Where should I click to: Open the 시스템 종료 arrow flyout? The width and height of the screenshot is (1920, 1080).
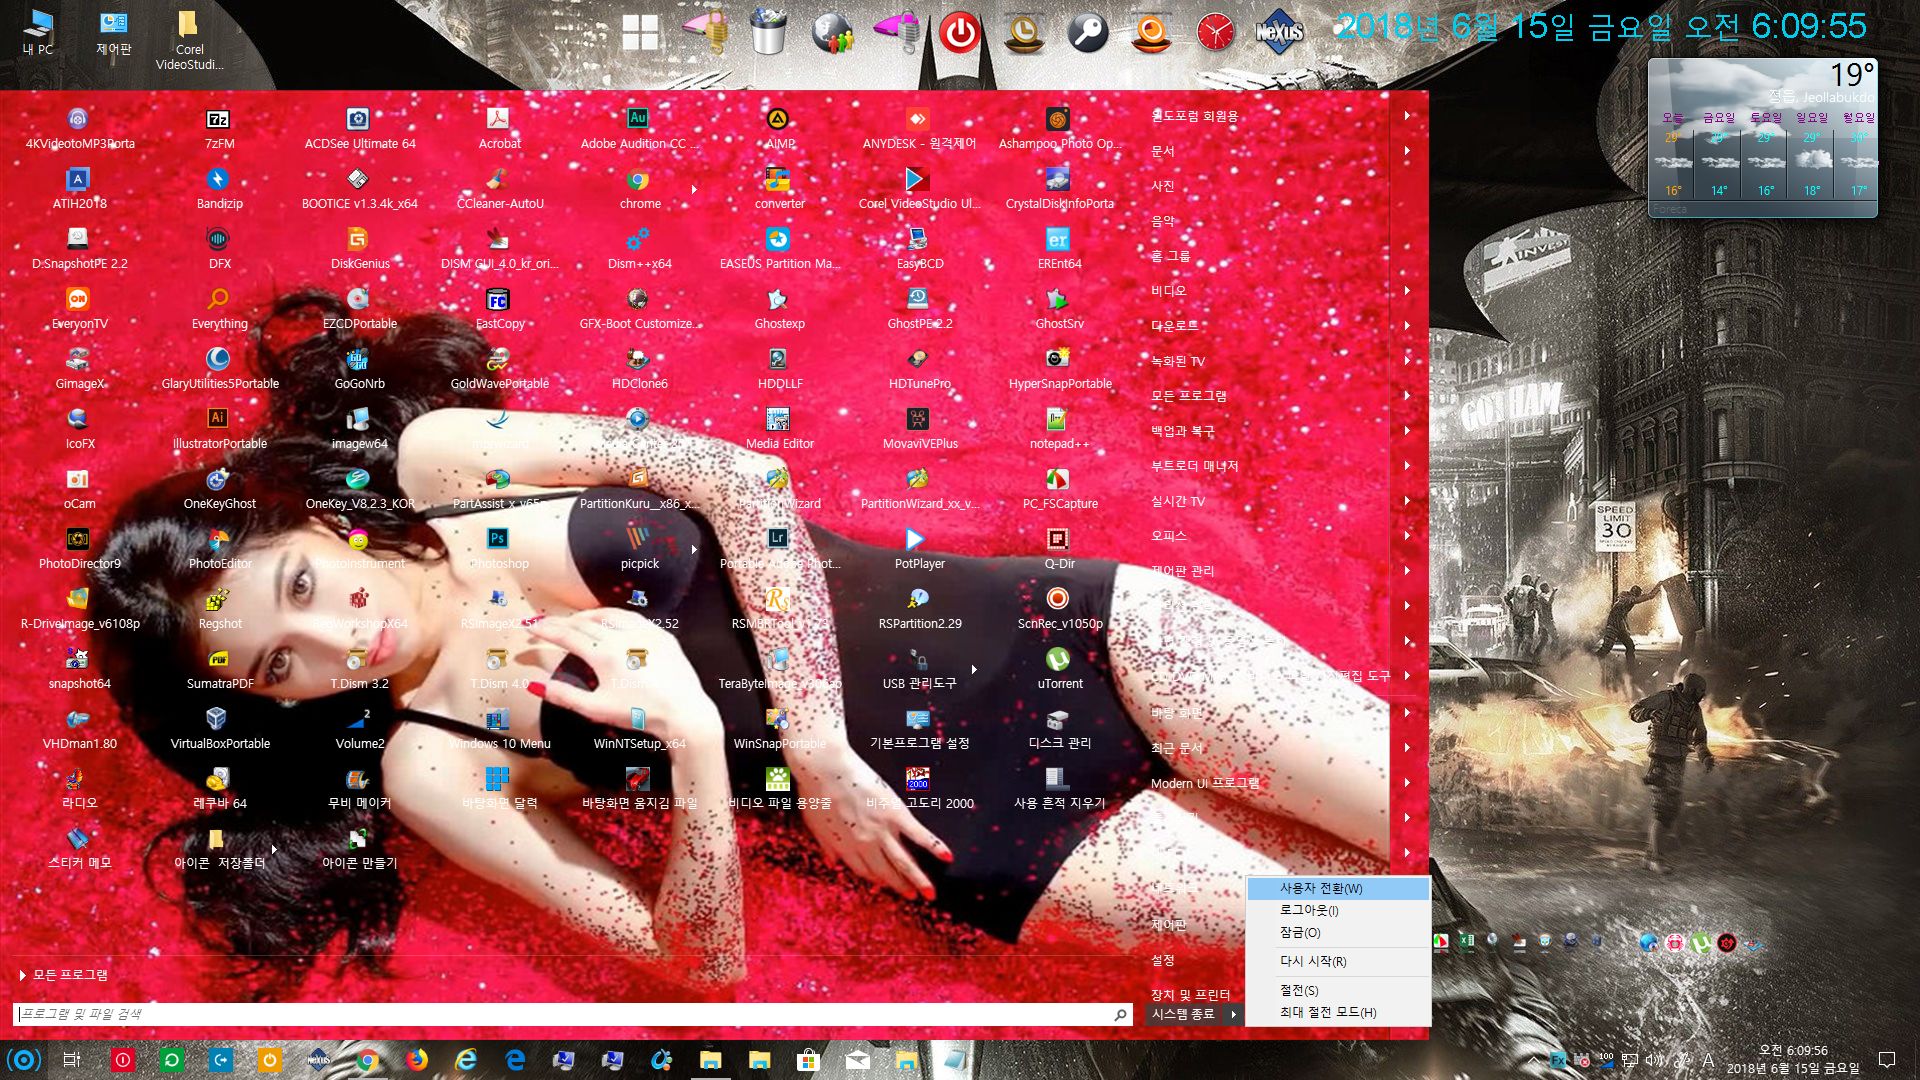click(1233, 1014)
